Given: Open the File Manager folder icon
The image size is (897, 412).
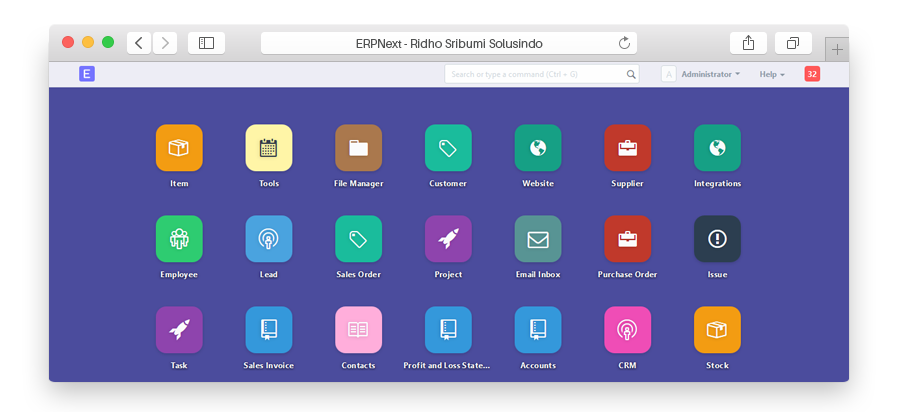Looking at the screenshot, I should point(359,148).
